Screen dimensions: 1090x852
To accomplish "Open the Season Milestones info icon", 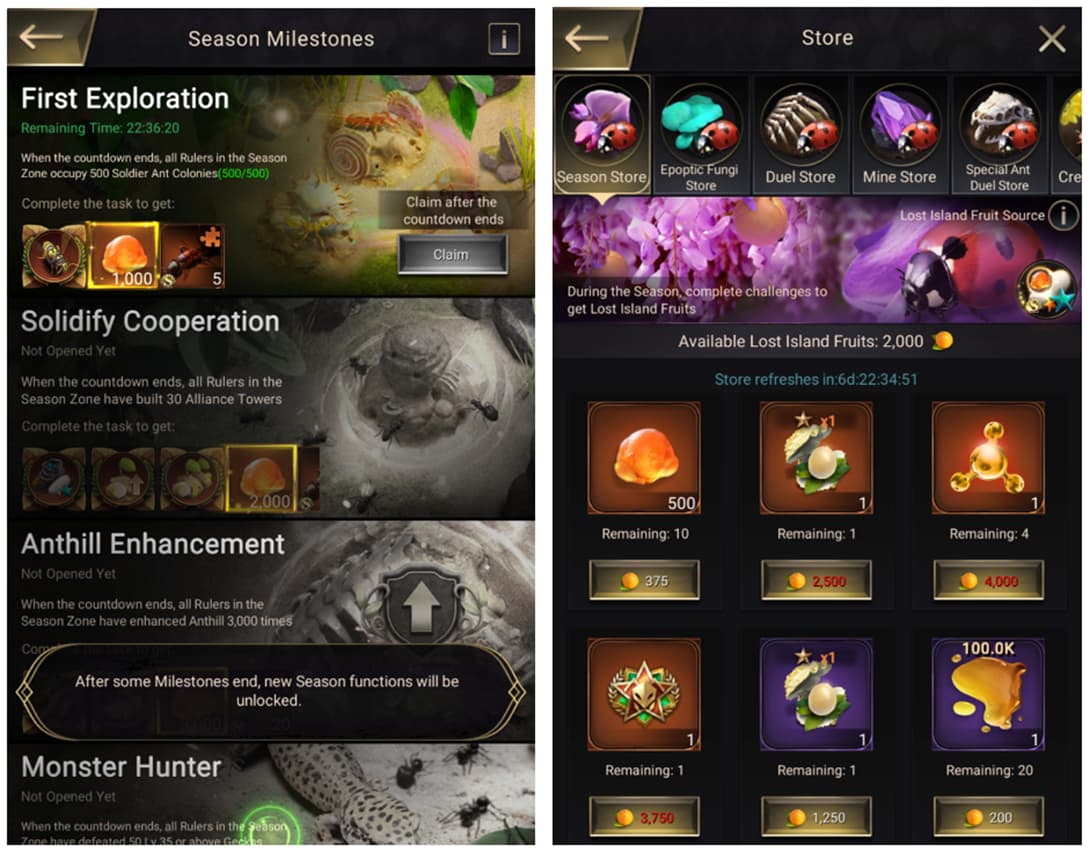I will 504,38.
